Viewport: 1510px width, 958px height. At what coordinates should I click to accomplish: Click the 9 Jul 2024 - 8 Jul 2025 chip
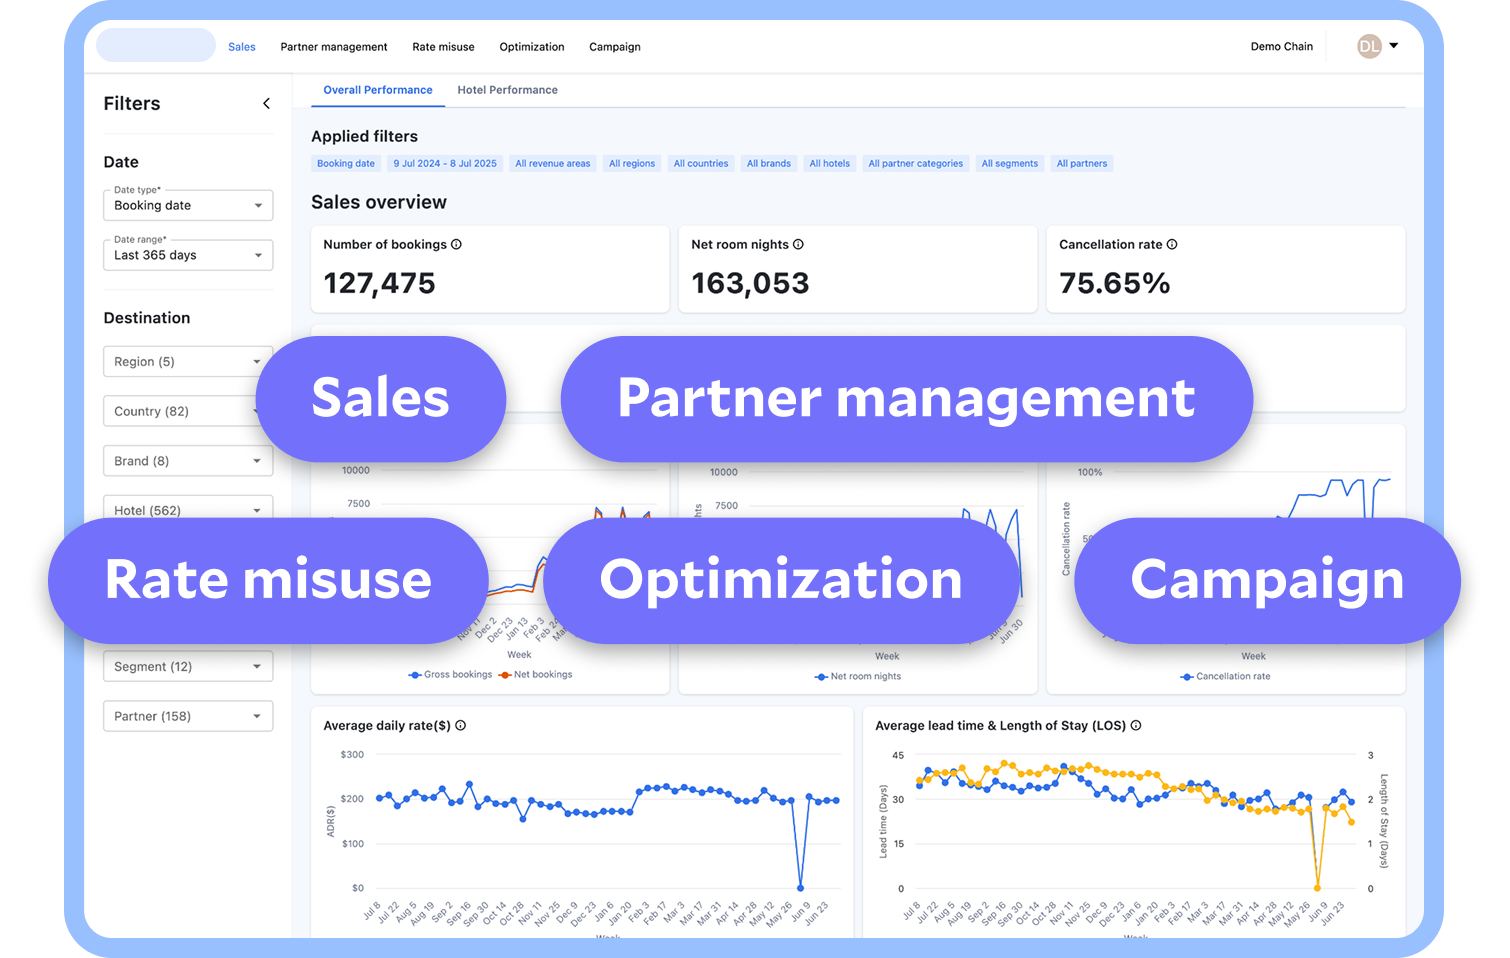[445, 164]
